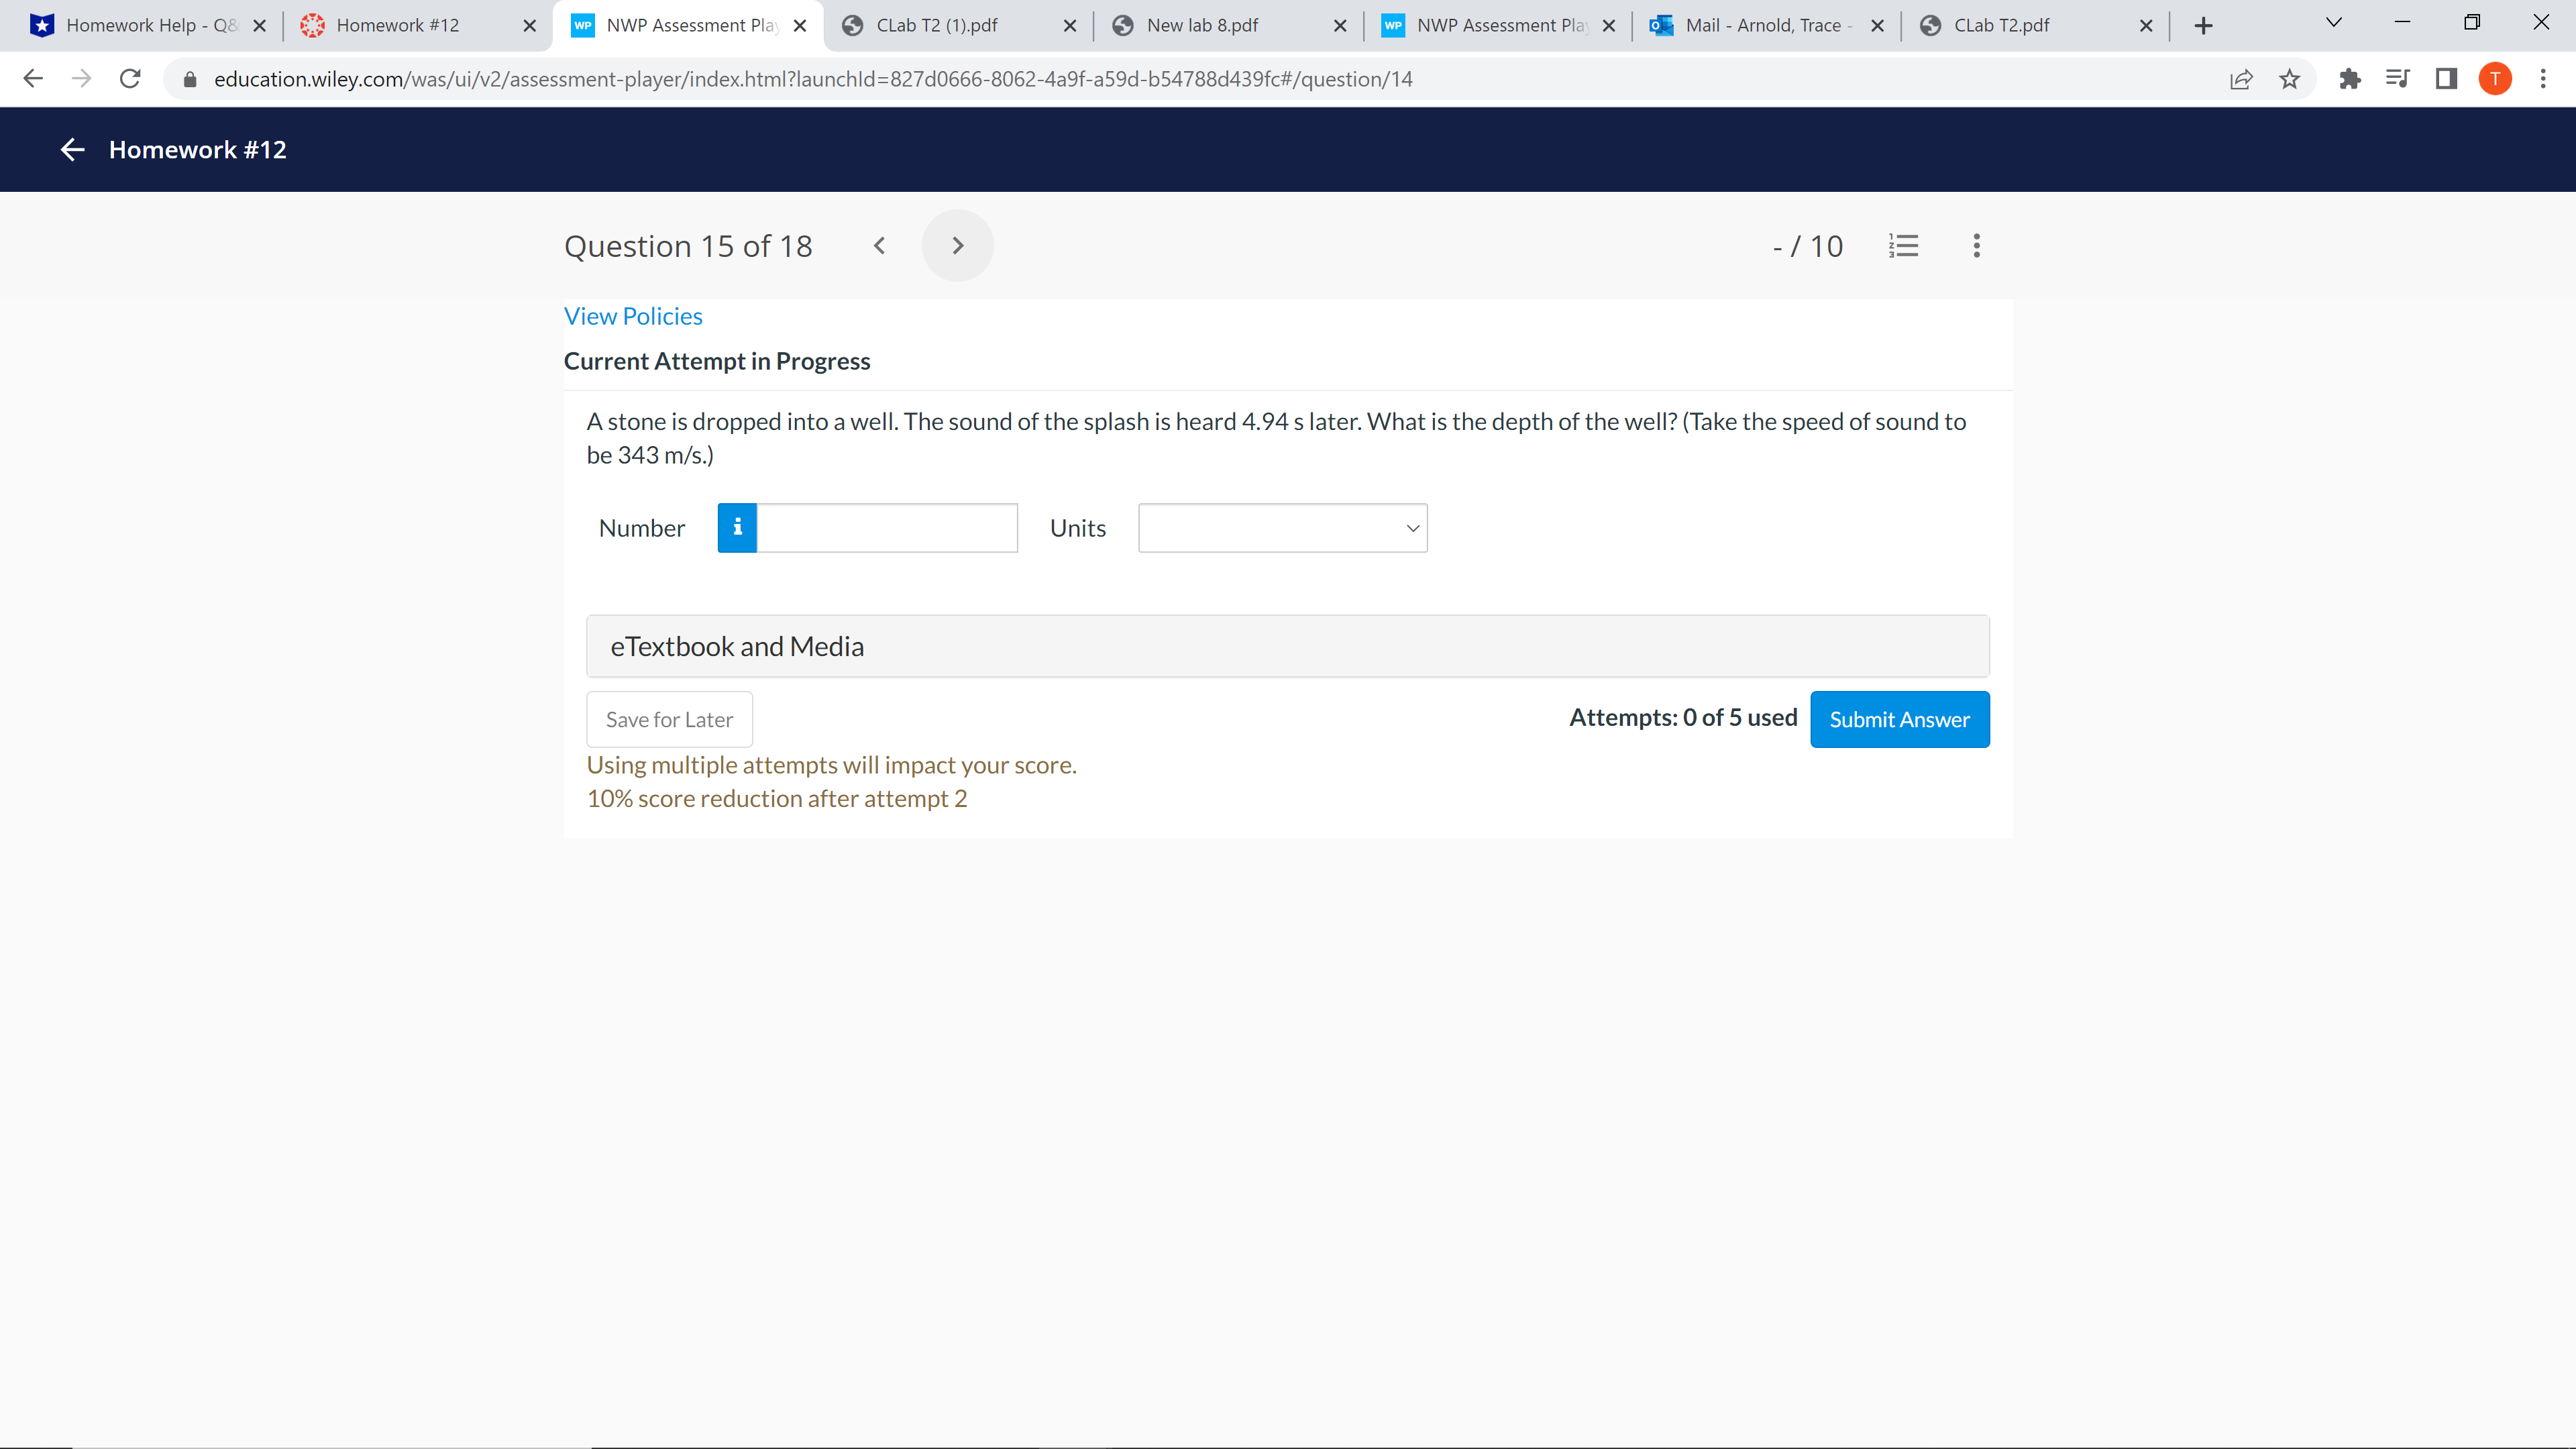2576x1449 pixels.
Task: Open the Units dropdown
Action: [1282, 528]
